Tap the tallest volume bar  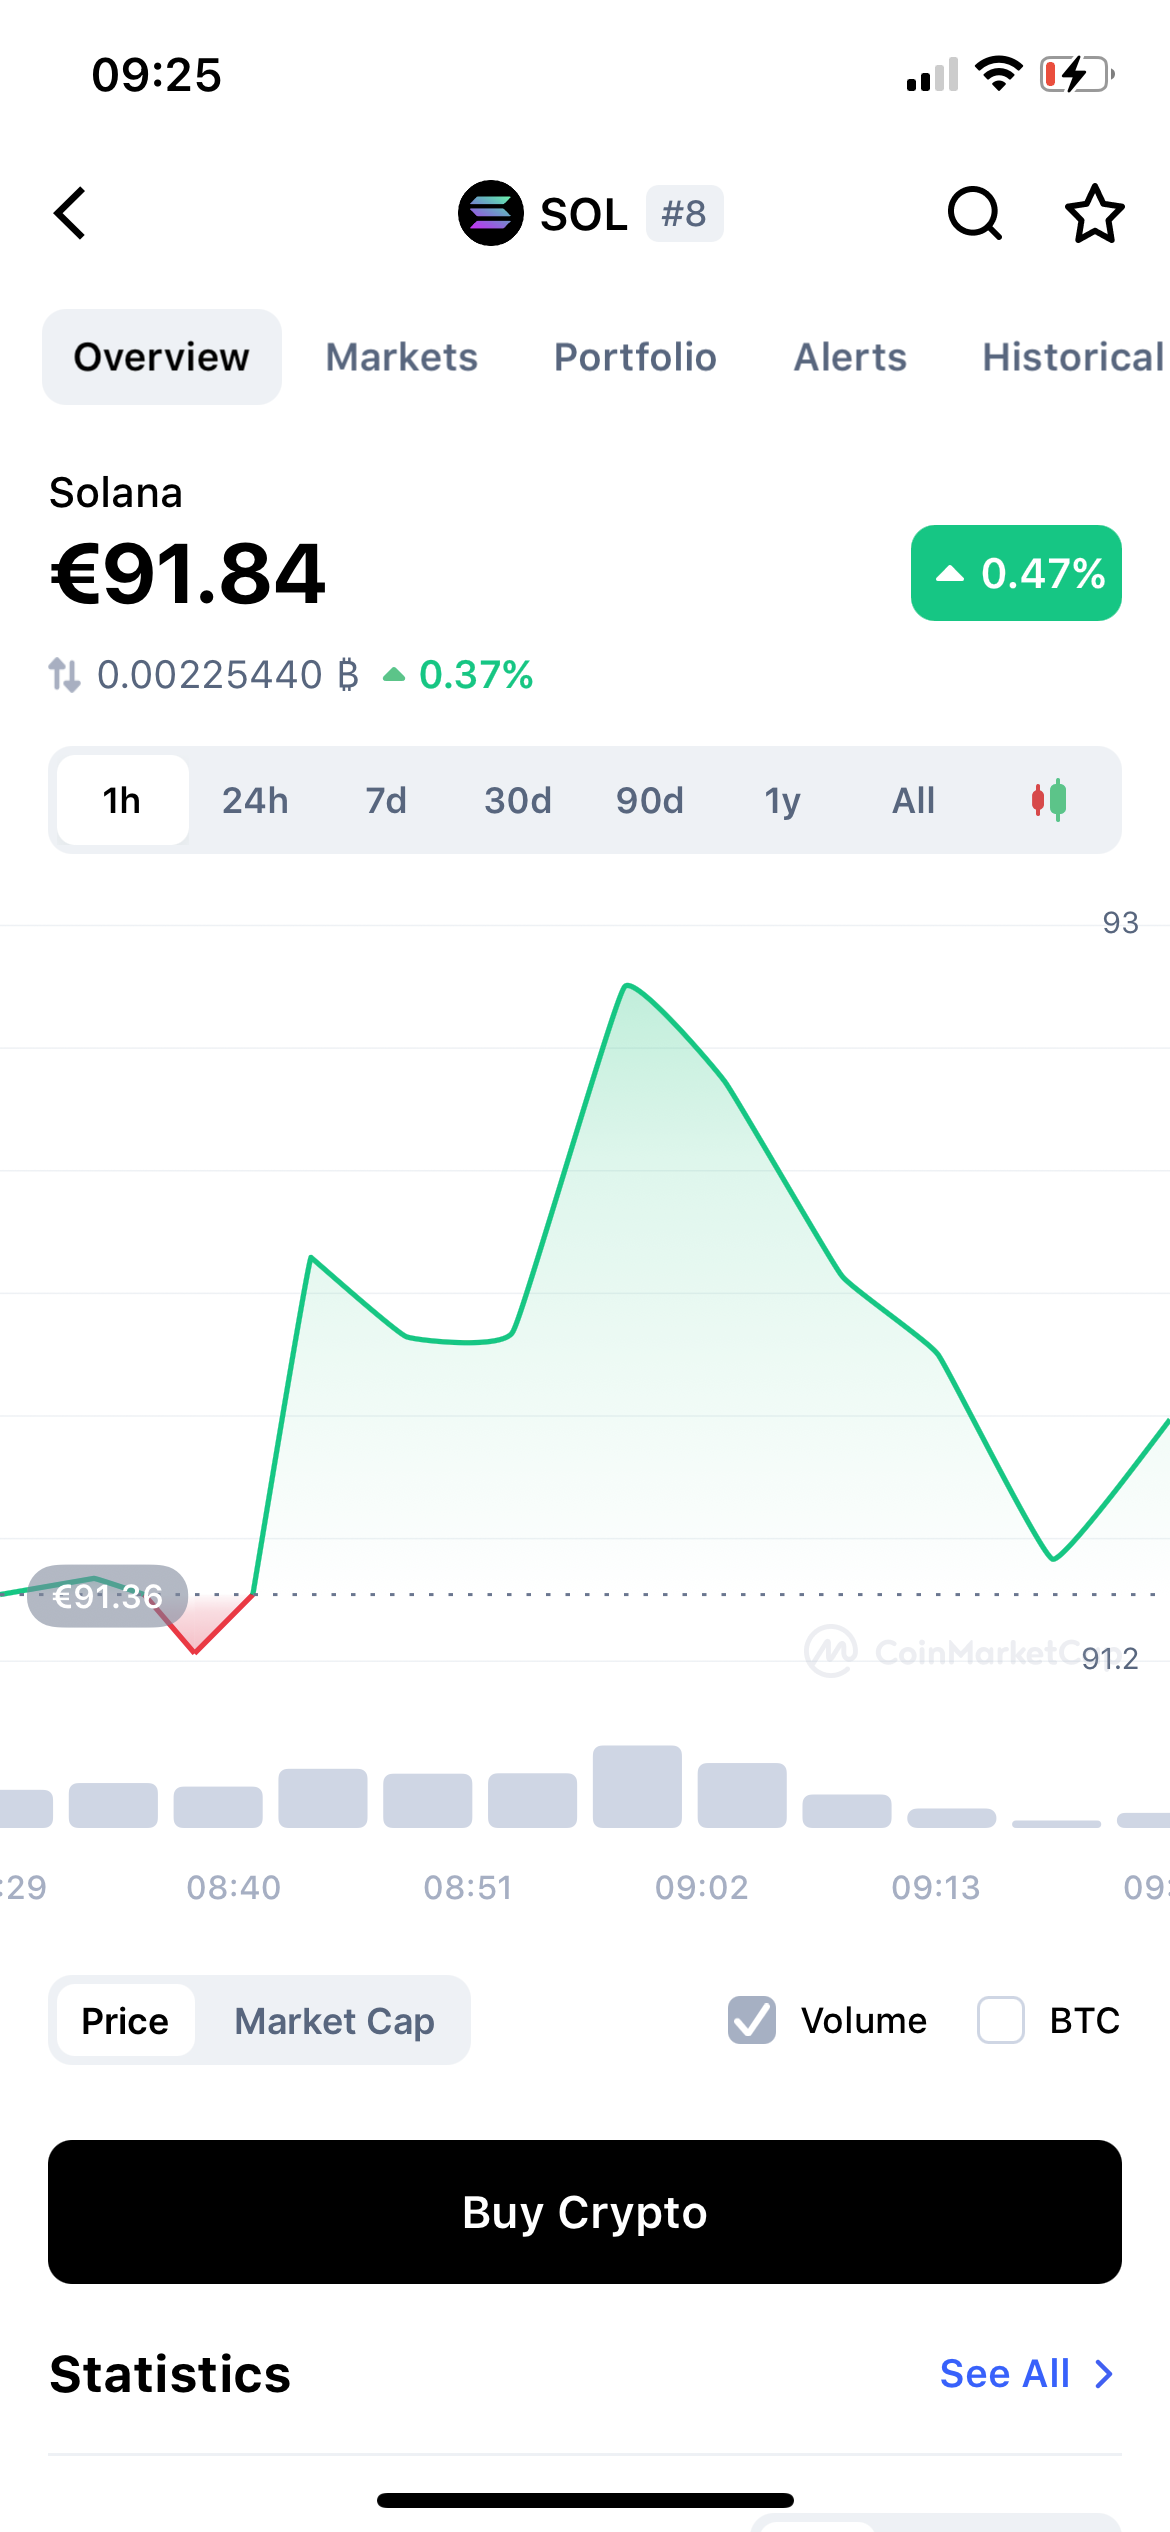(637, 1787)
